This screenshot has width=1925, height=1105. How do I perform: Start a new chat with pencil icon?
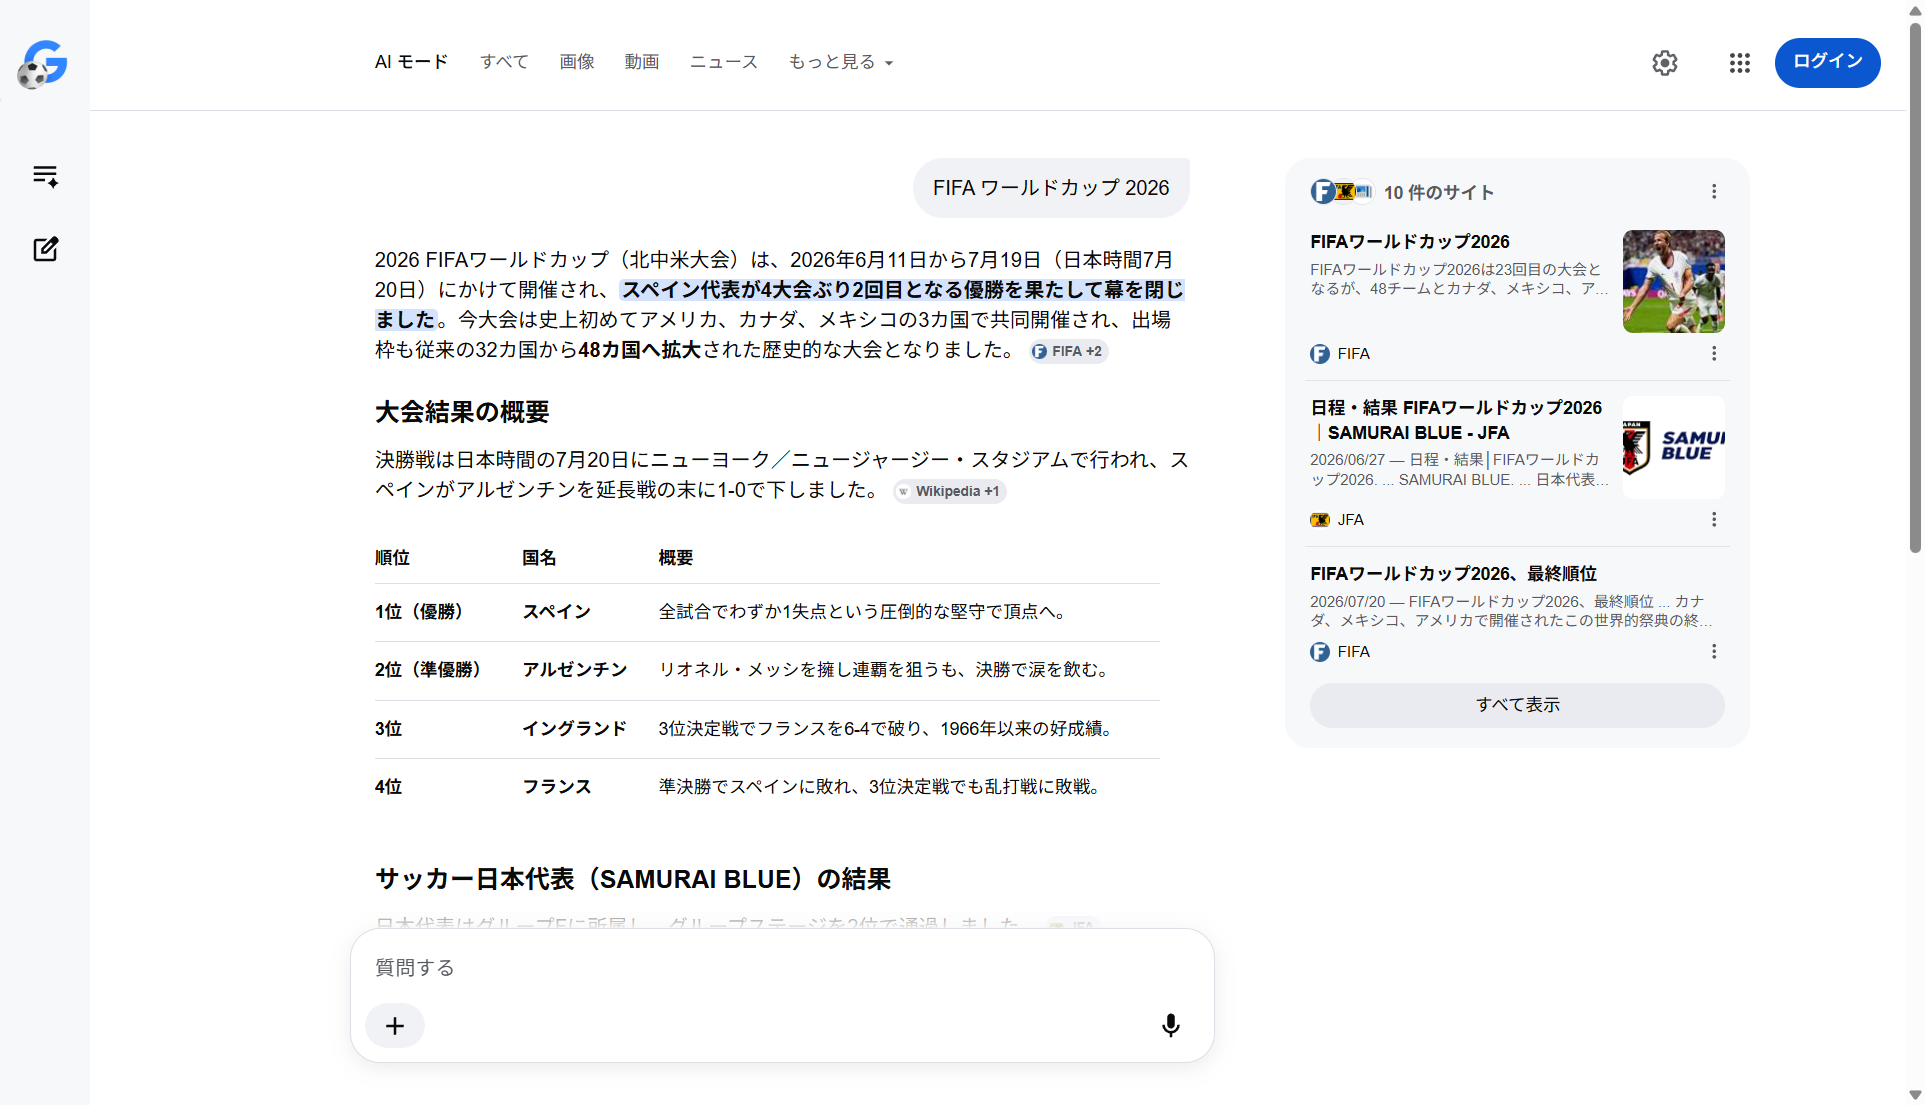pos(45,249)
